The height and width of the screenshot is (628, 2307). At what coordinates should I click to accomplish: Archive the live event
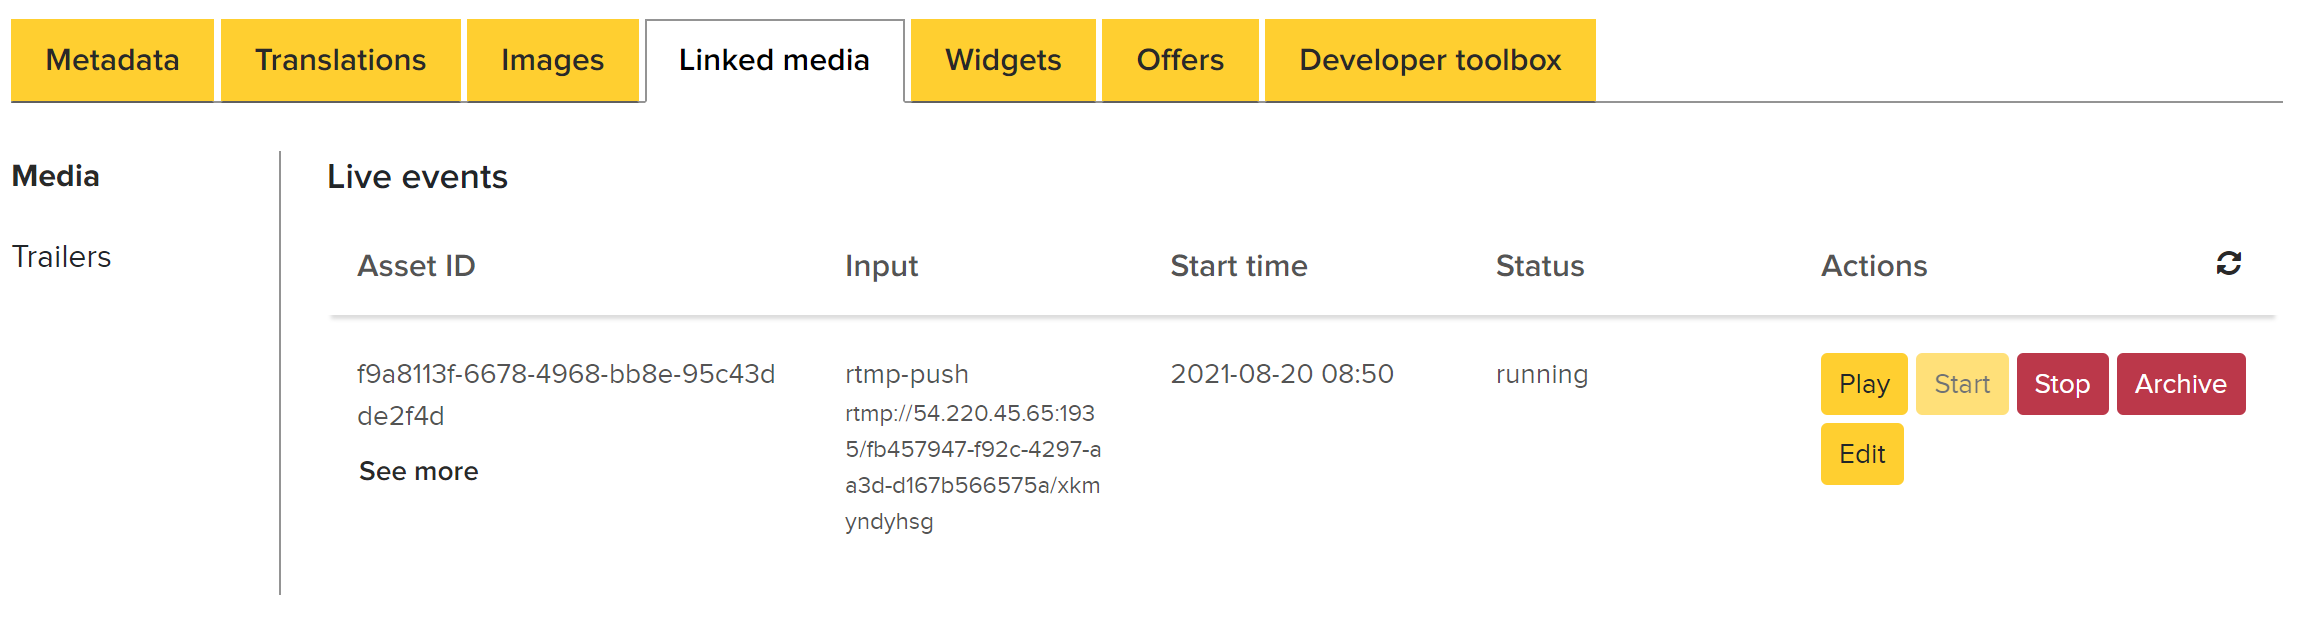pos(2181,384)
